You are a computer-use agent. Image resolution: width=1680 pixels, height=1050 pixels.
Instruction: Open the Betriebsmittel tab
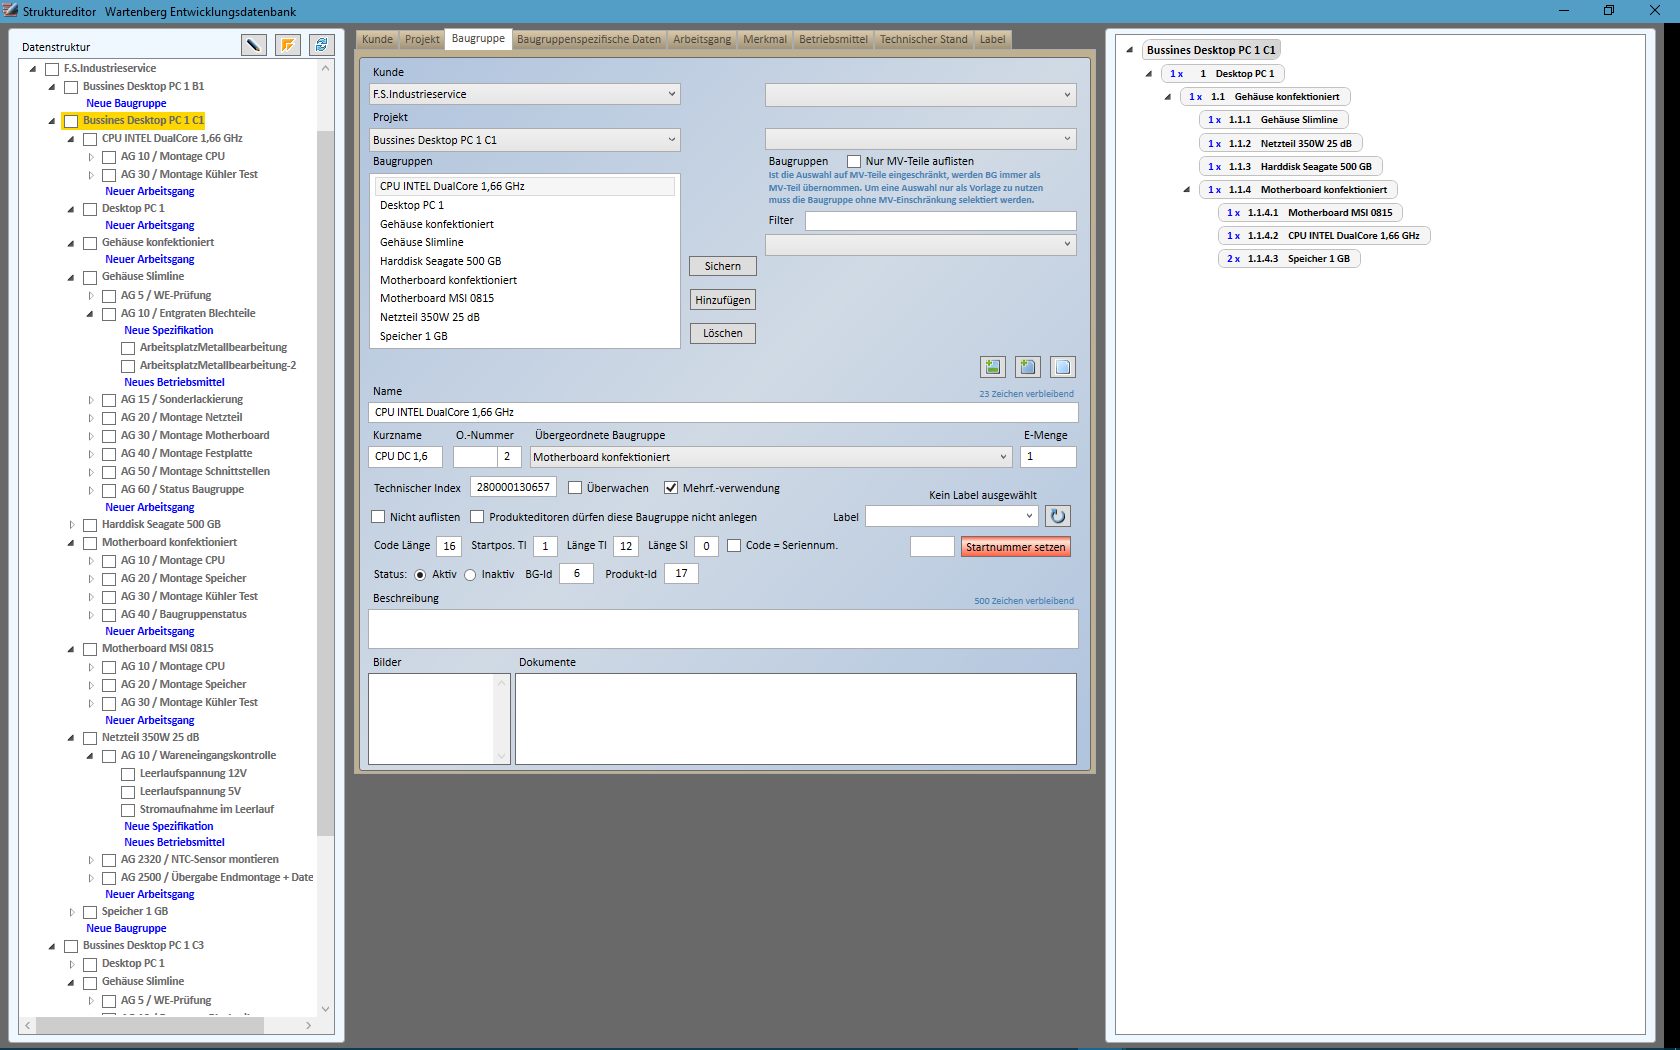coord(833,40)
